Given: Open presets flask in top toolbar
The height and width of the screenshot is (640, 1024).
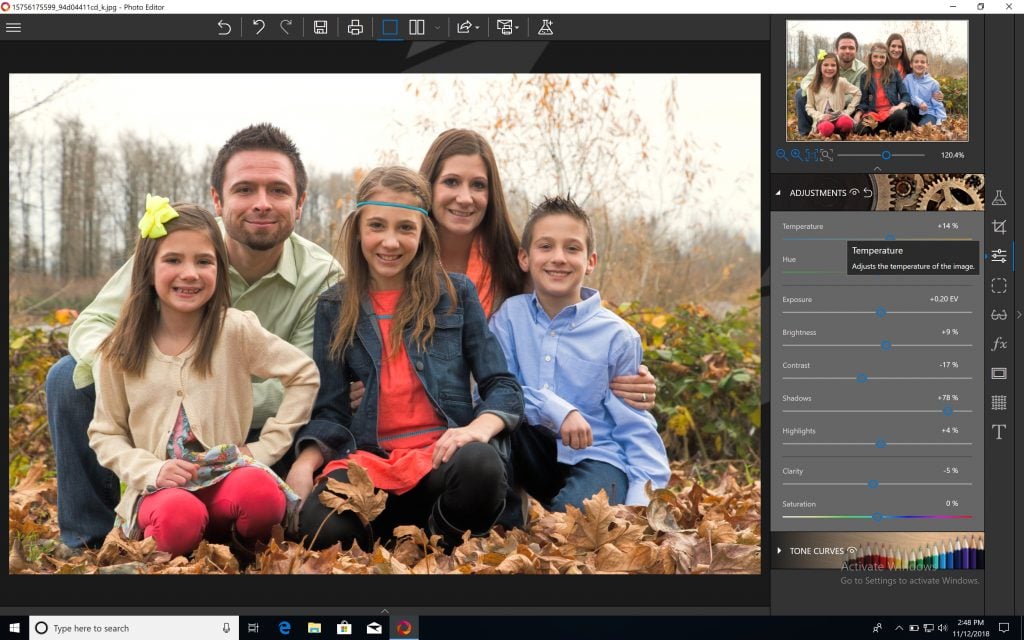Looking at the screenshot, I should (545, 27).
